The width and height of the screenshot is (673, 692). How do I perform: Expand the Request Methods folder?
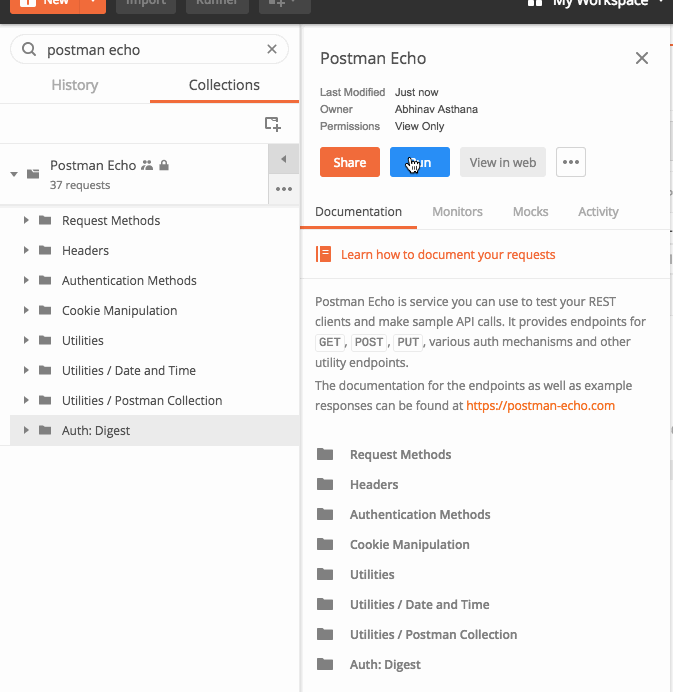click(x=26, y=220)
